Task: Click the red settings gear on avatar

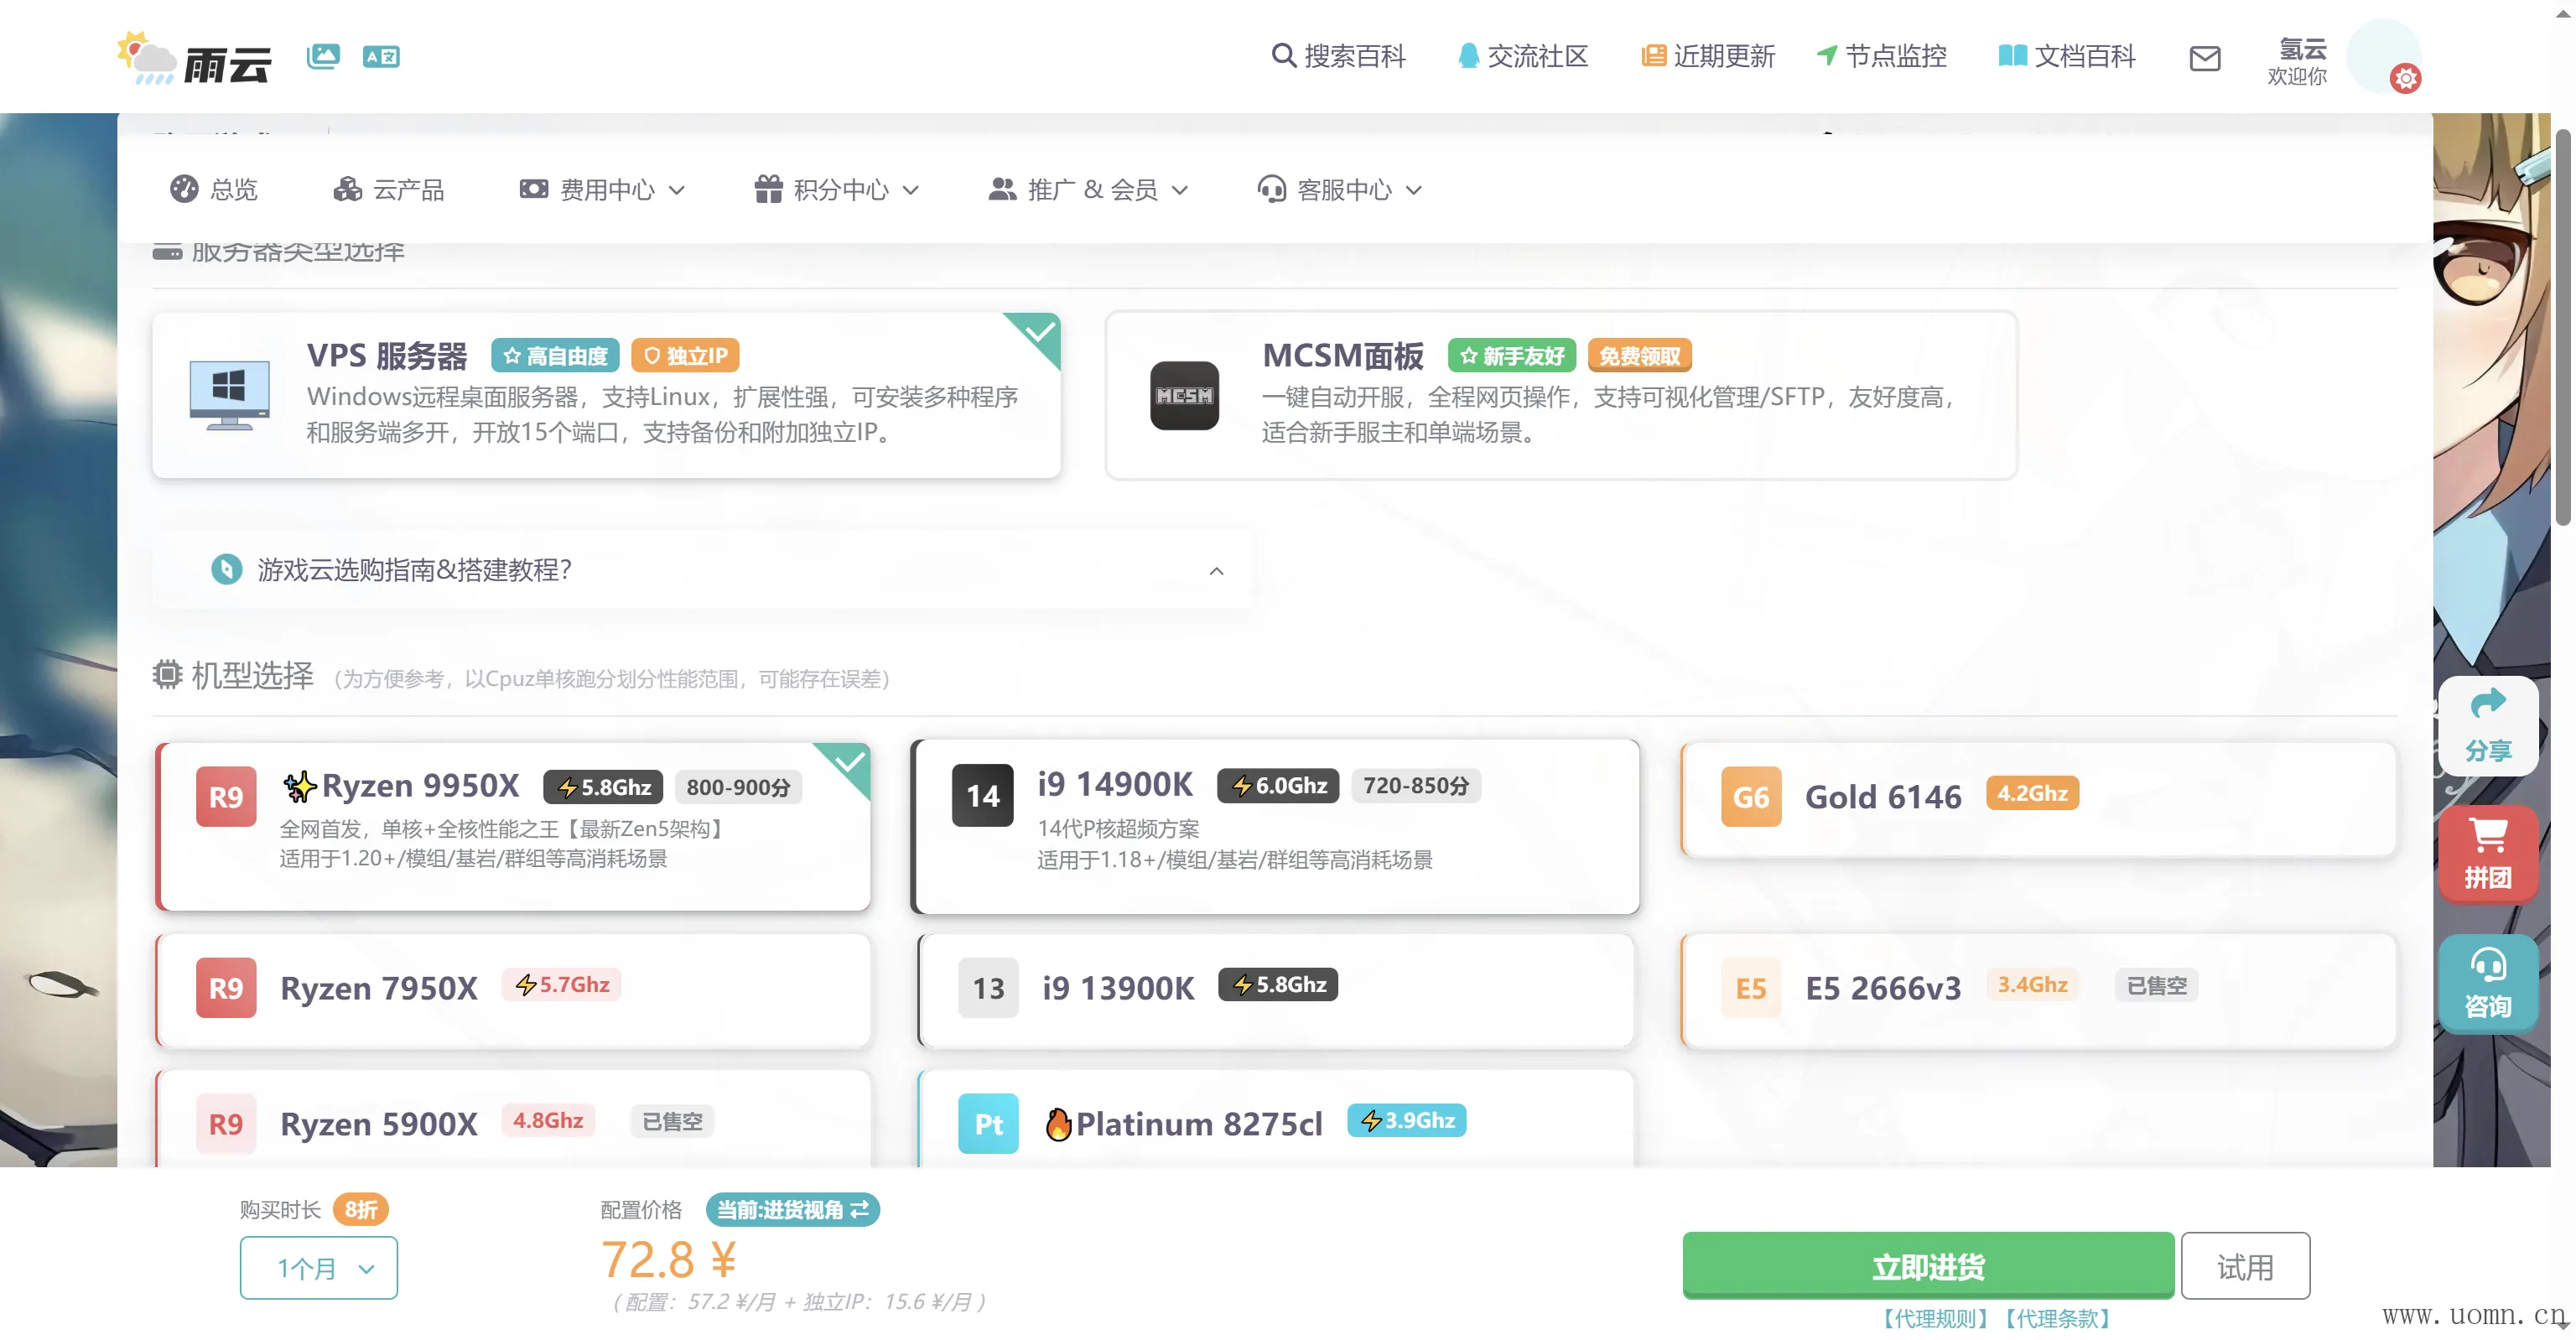Action: tap(2405, 78)
